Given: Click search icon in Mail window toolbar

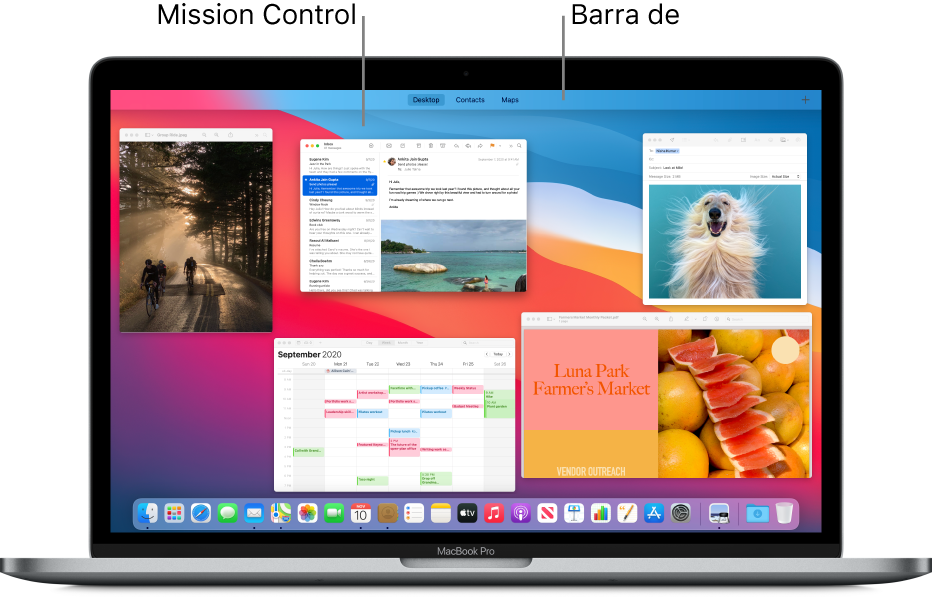Looking at the screenshot, I should [x=519, y=145].
